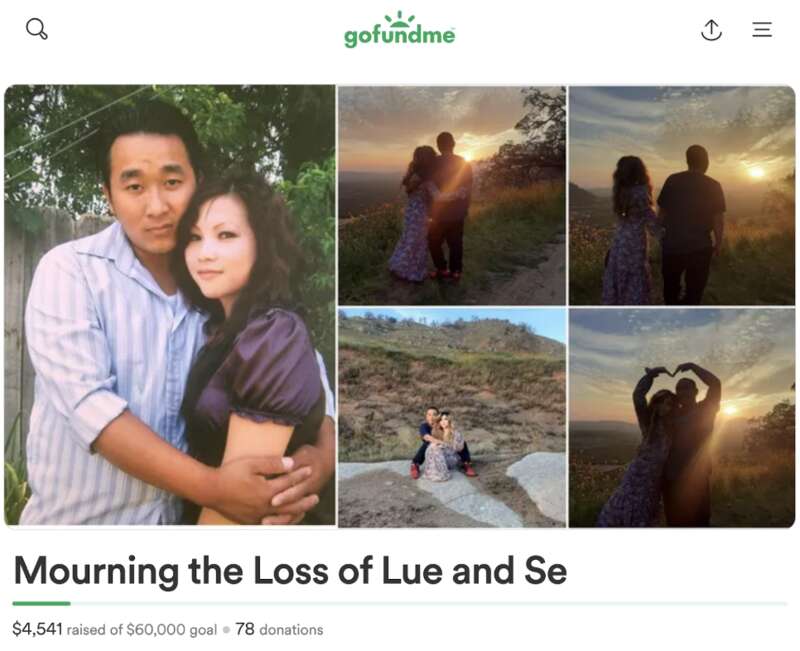This screenshot has width=800, height=651.
Task: Click the fundraiser title Mourning the Loss
Action: point(290,571)
